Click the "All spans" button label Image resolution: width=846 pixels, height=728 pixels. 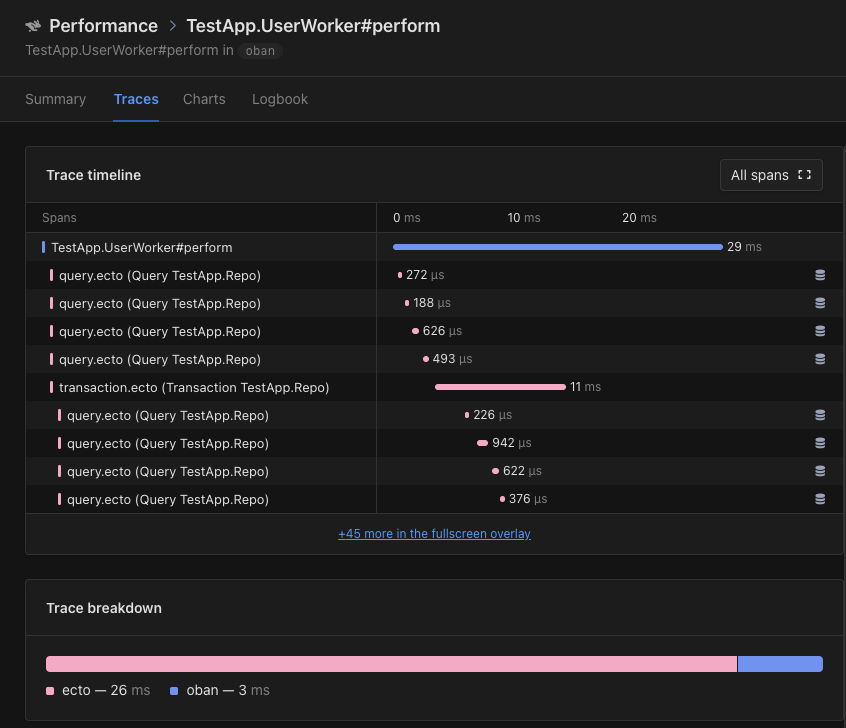(760, 175)
